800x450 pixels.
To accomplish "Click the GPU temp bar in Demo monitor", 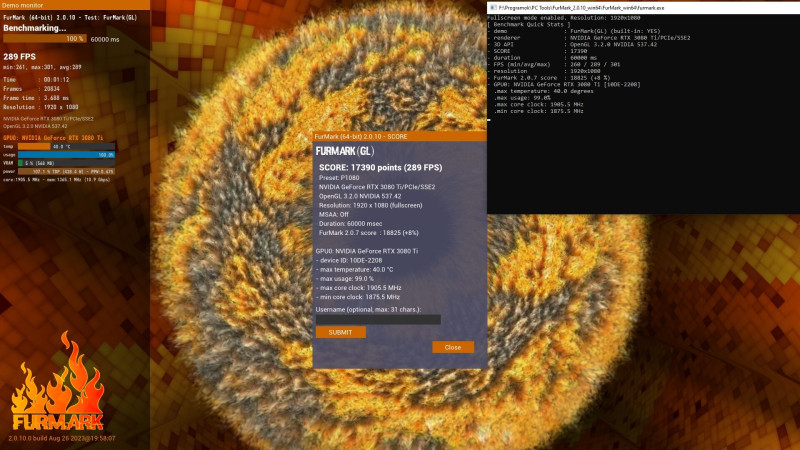I will click(x=66, y=146).
